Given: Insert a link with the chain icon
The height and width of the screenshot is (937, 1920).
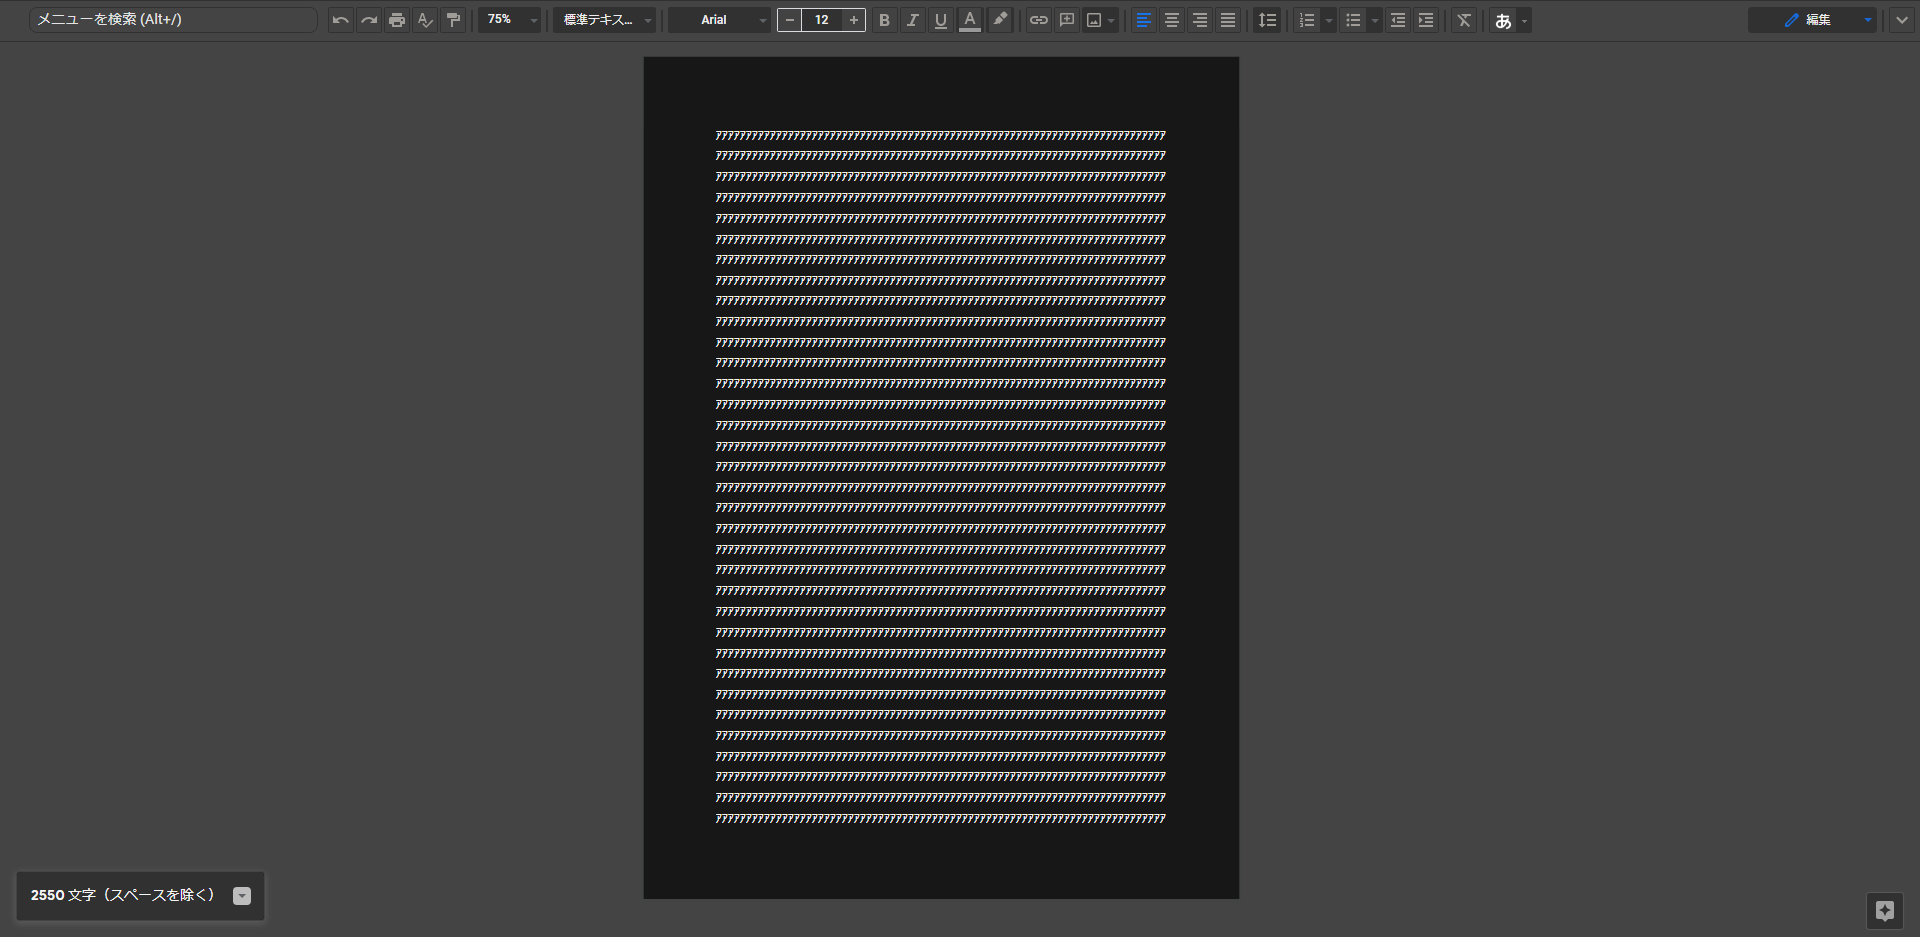Looking at the screenshot, I should coord(1039,20).
